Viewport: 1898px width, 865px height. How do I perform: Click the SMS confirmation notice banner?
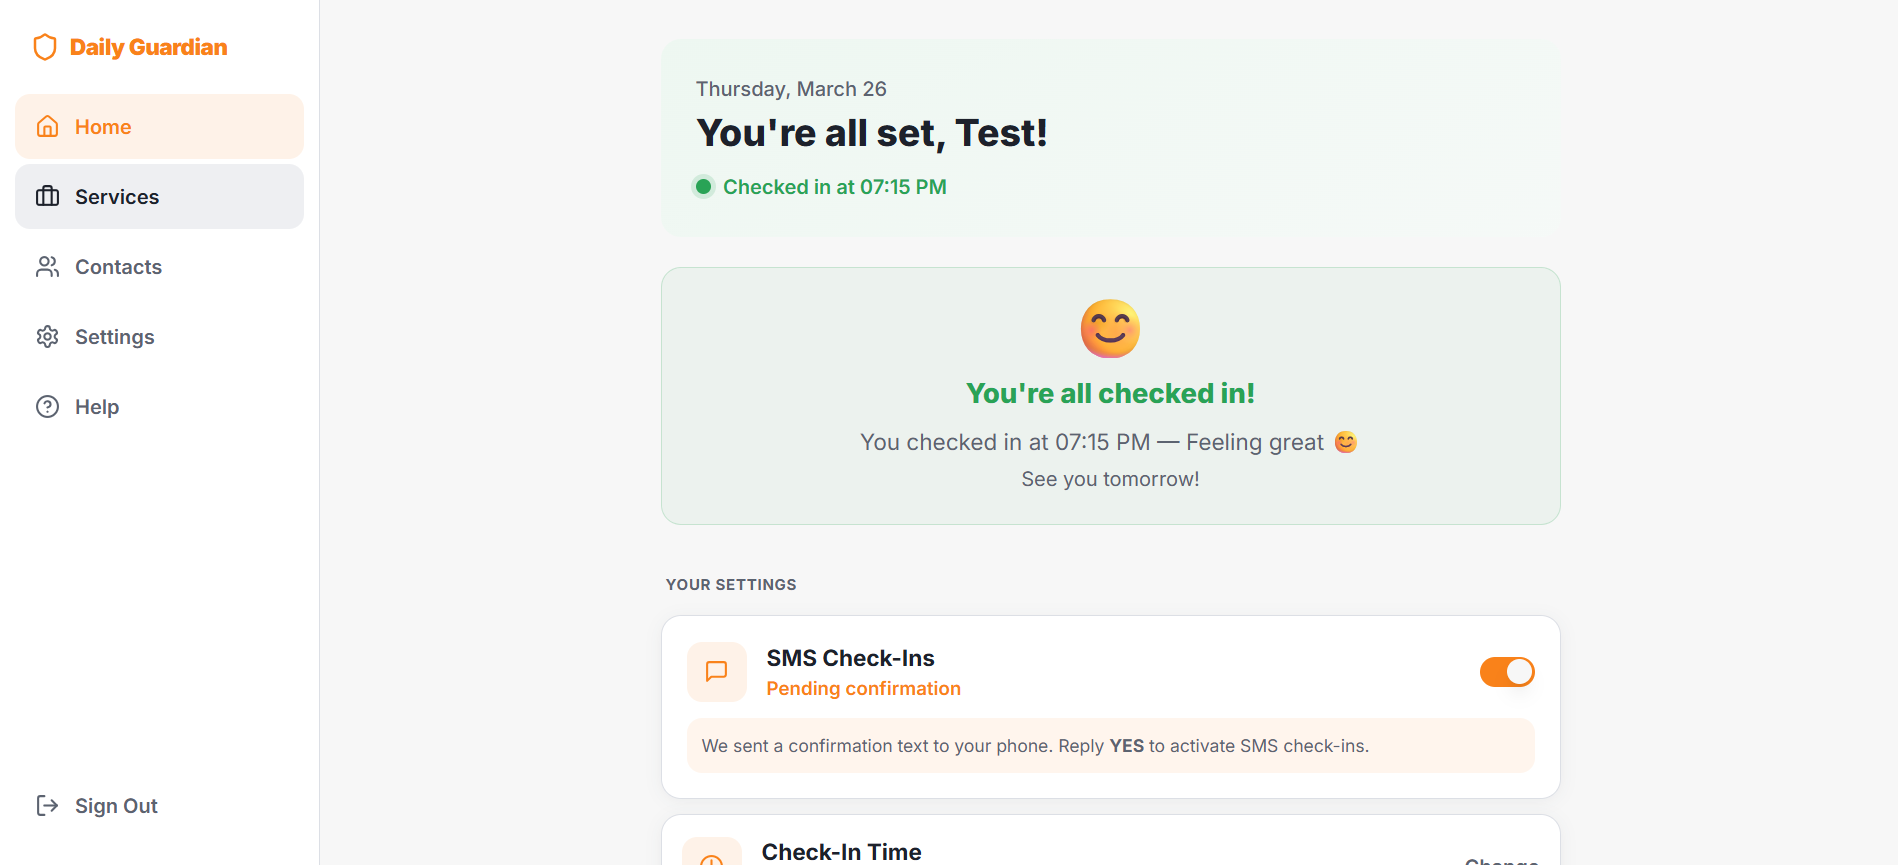(x=1110, y=746)
